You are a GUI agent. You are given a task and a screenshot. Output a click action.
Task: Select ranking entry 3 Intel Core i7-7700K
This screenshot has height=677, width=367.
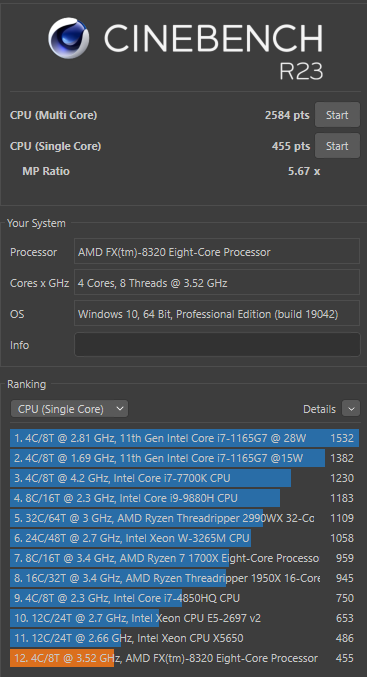[x=184, y=478]
